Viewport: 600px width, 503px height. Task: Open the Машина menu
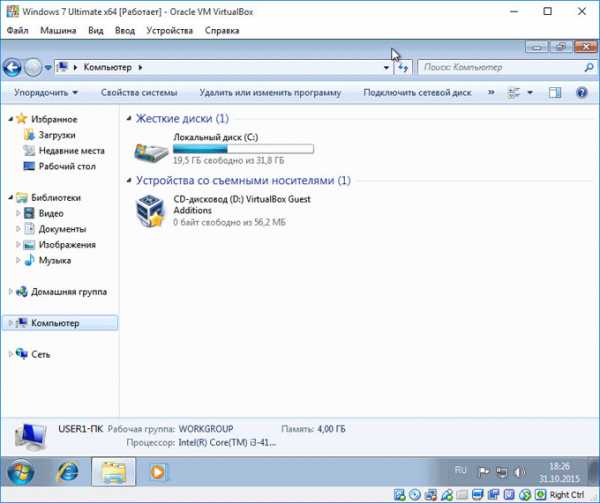[x=58, y=31]
